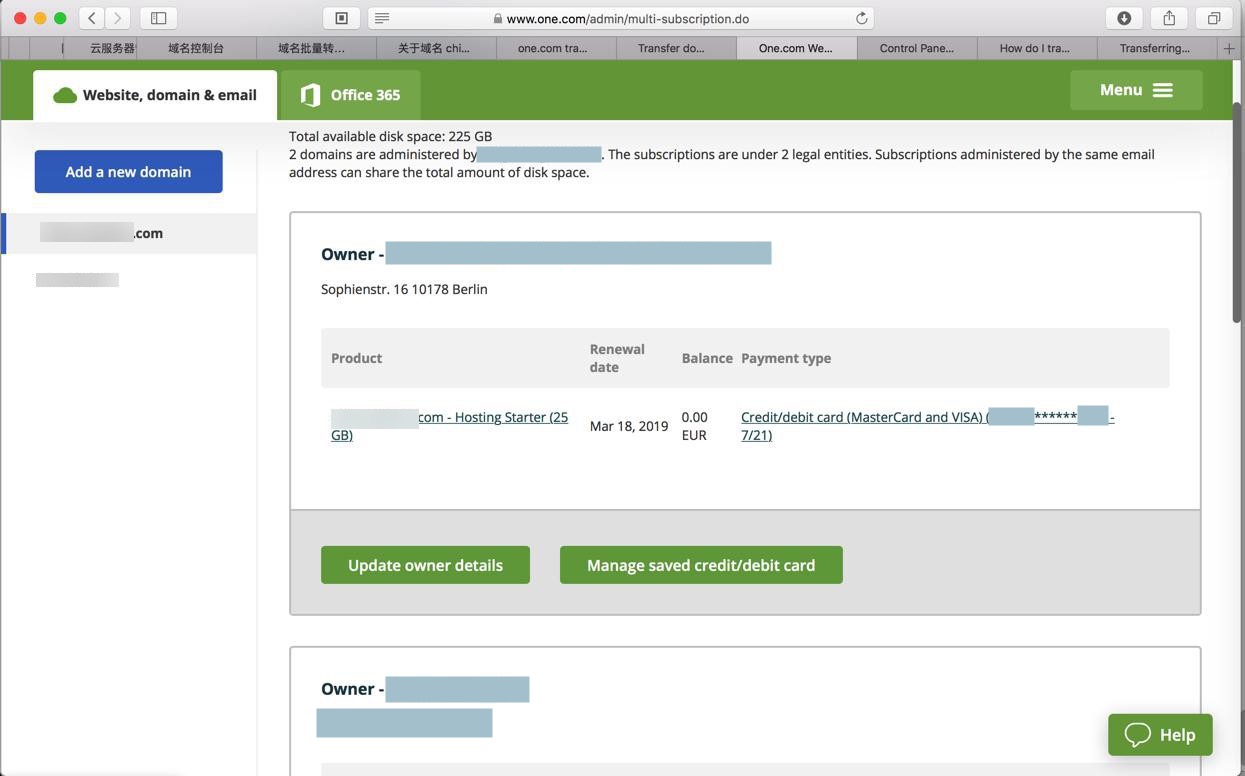Click Safari back navigation arrow
1245x776 pixels.
point(92,18)
